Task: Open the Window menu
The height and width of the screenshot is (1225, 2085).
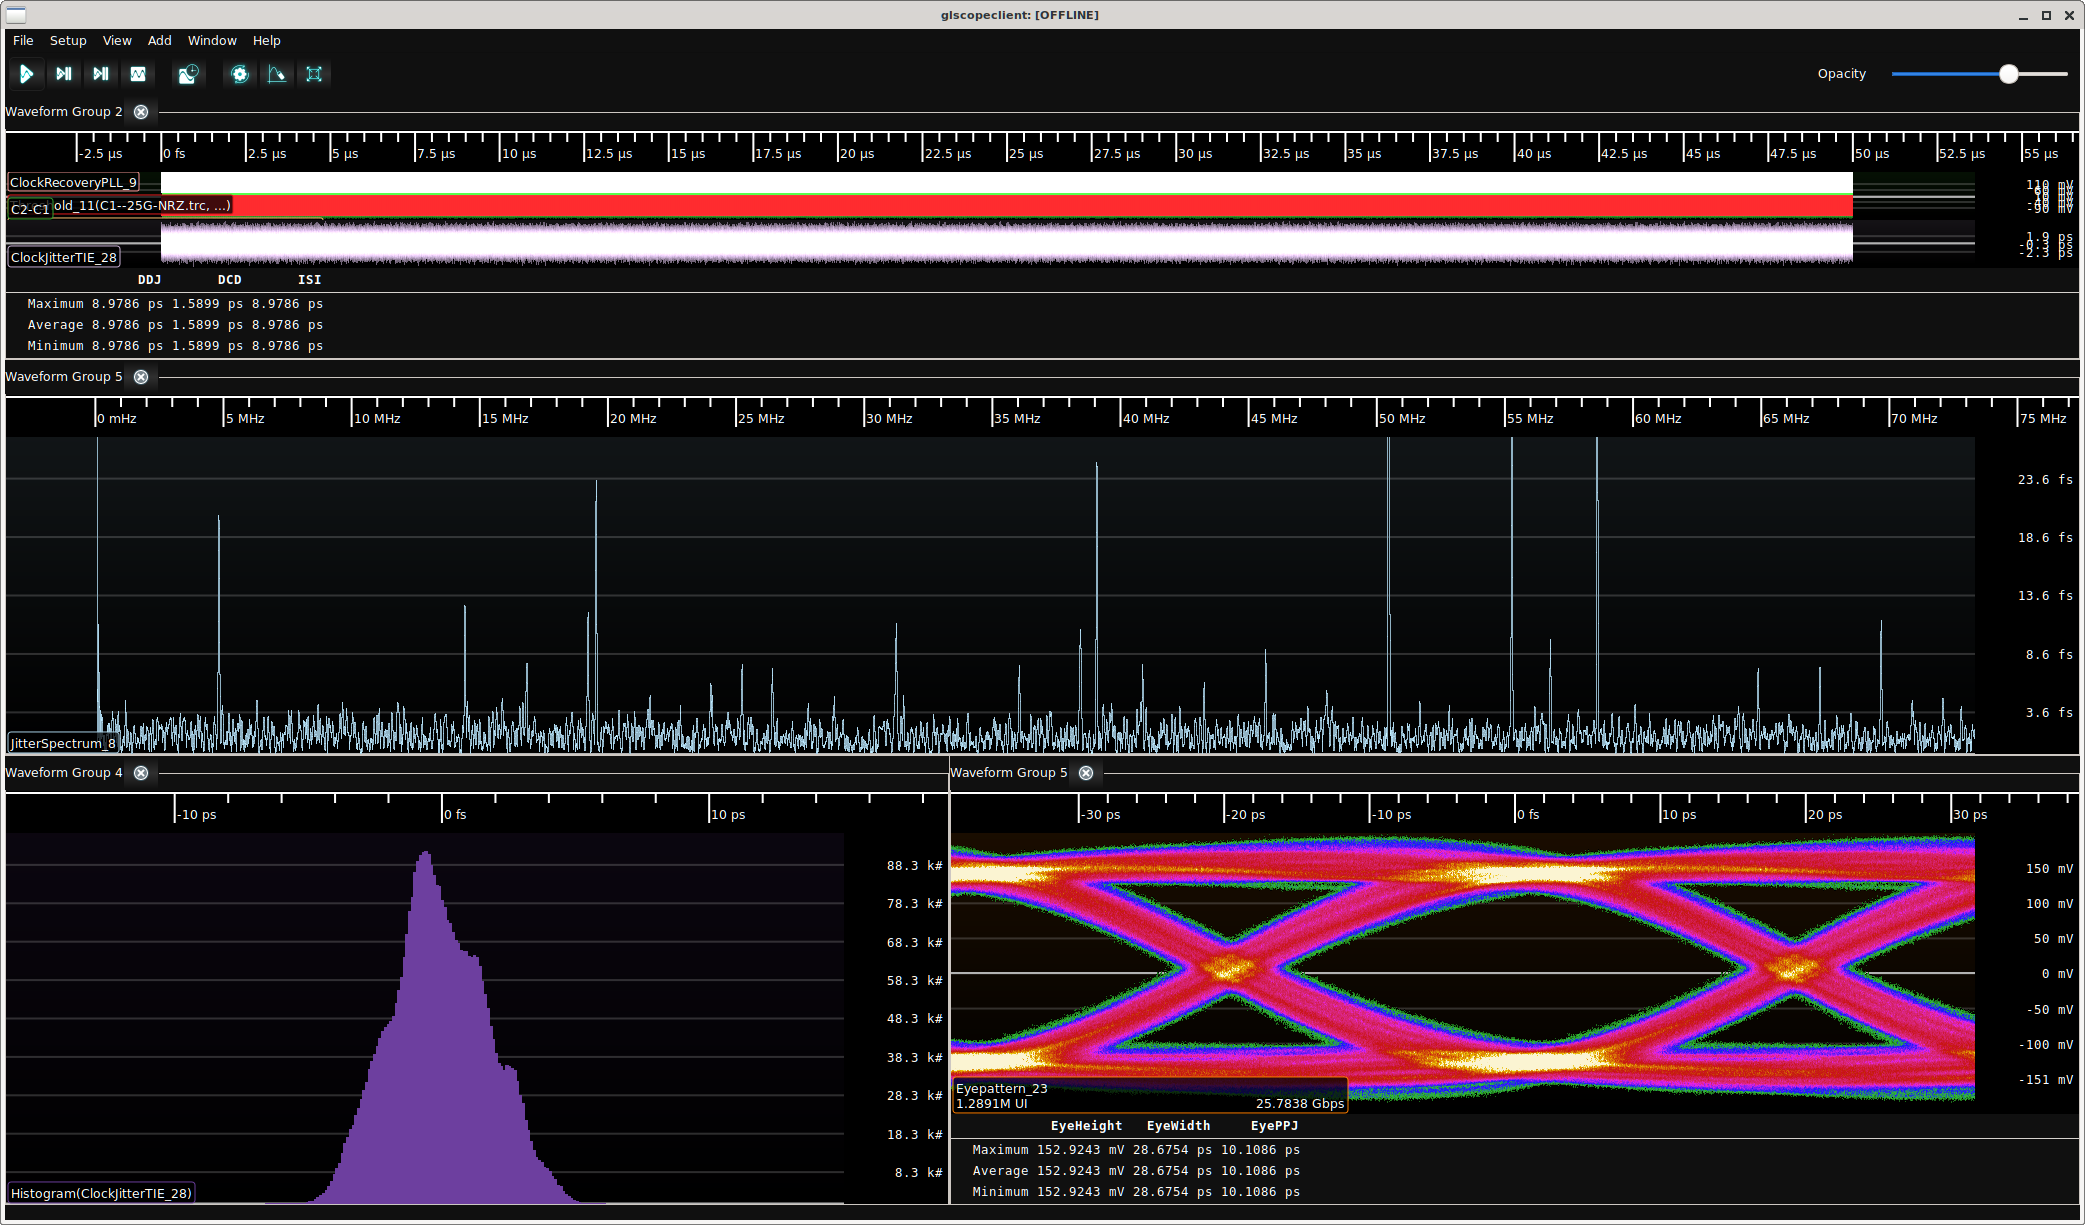Action: pos(212,41)
